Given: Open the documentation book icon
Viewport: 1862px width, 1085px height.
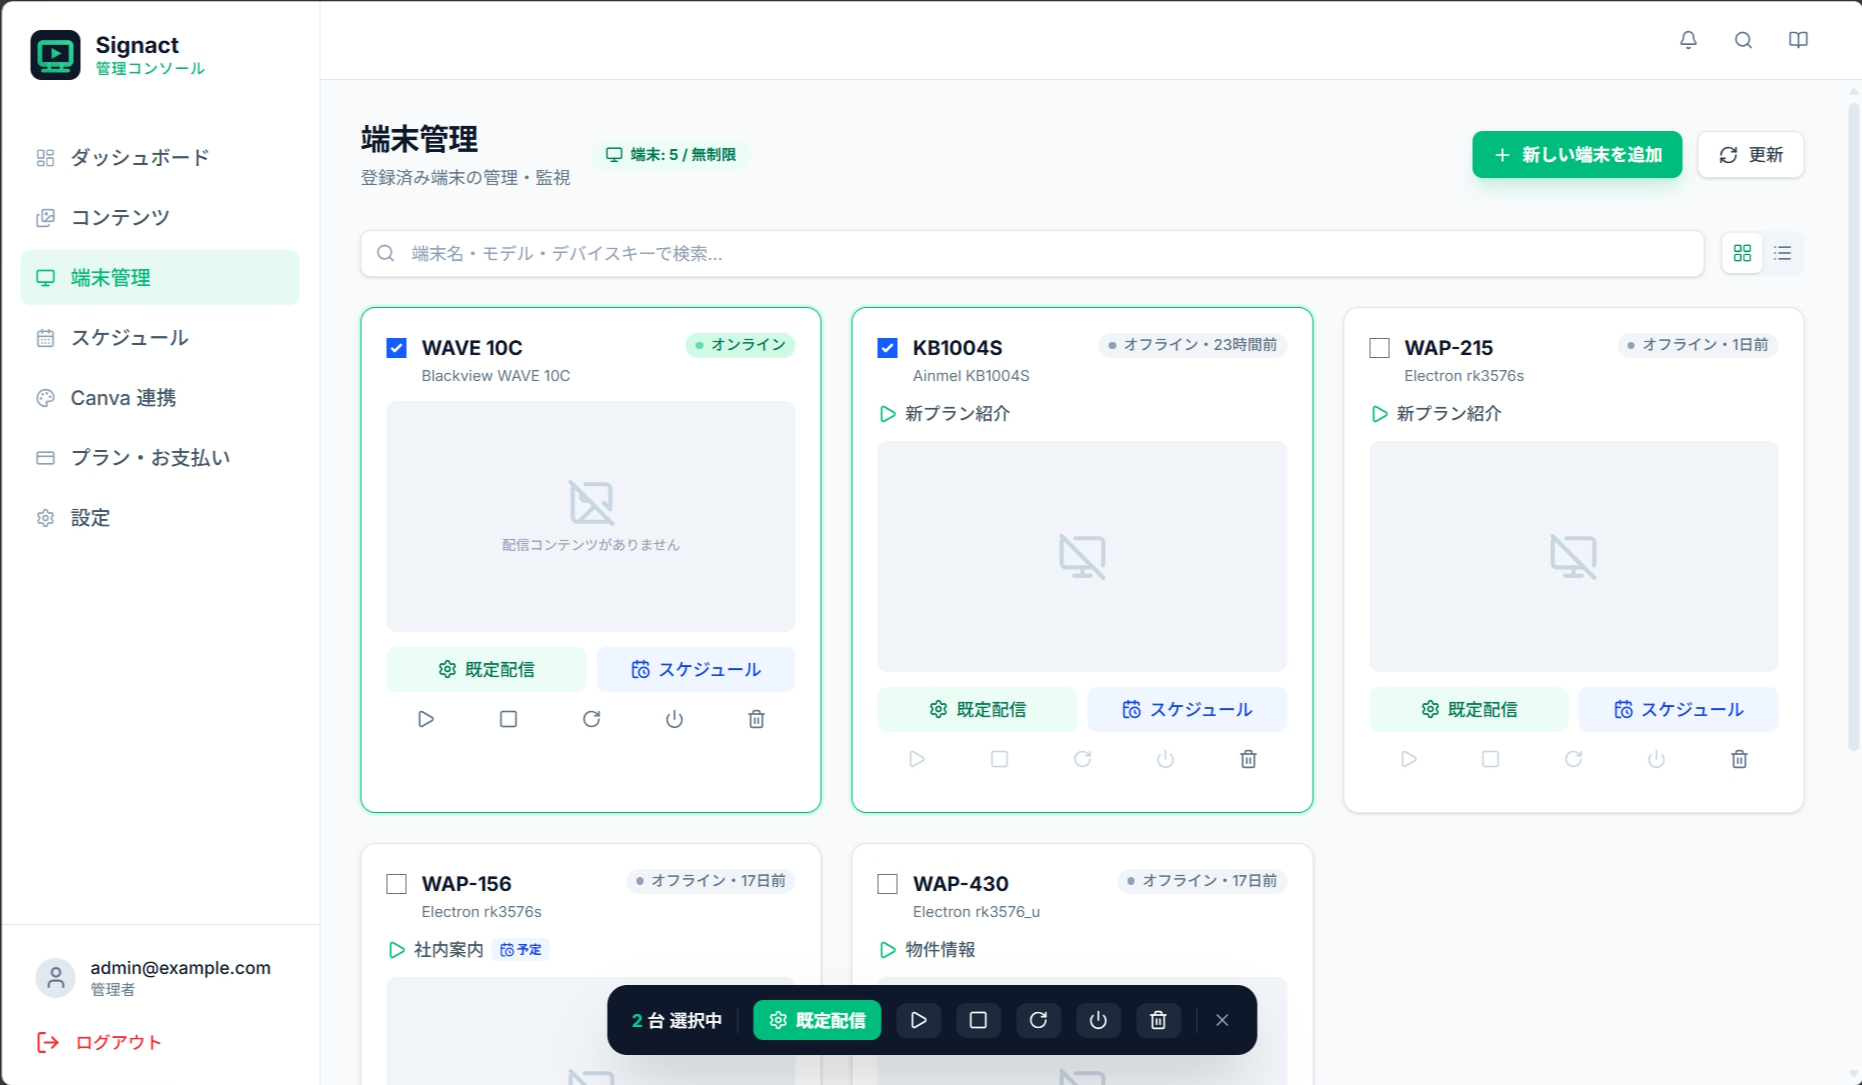Looking at the screenshot, I should (x=1798, y=40).
